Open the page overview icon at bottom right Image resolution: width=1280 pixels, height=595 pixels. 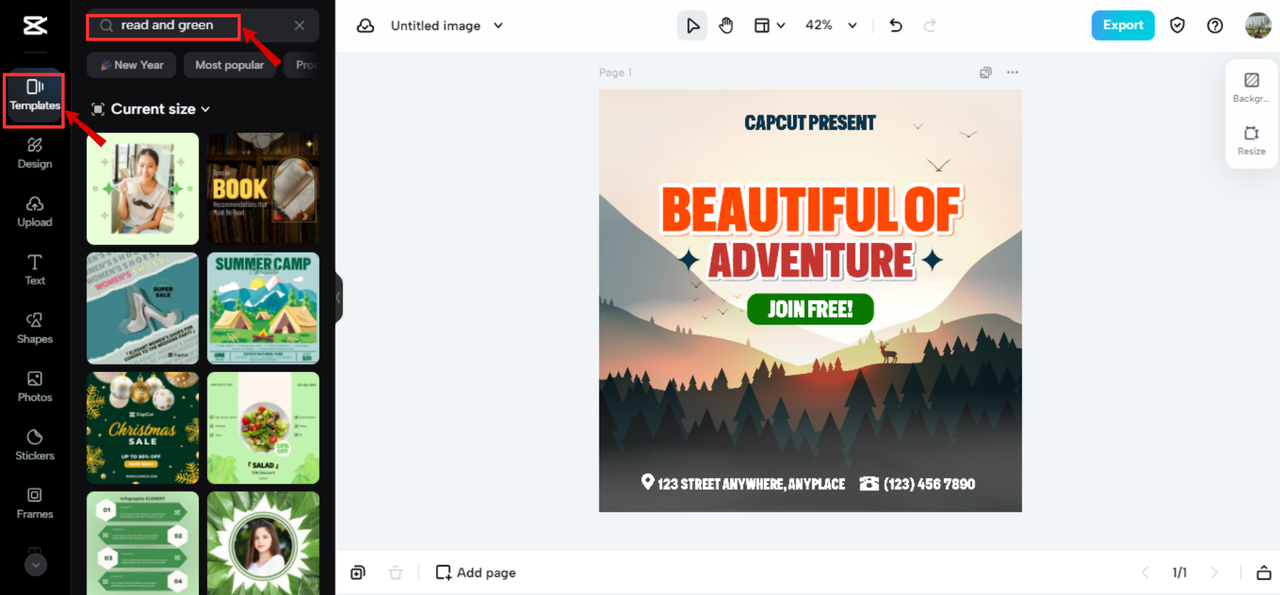point(1263,573)
